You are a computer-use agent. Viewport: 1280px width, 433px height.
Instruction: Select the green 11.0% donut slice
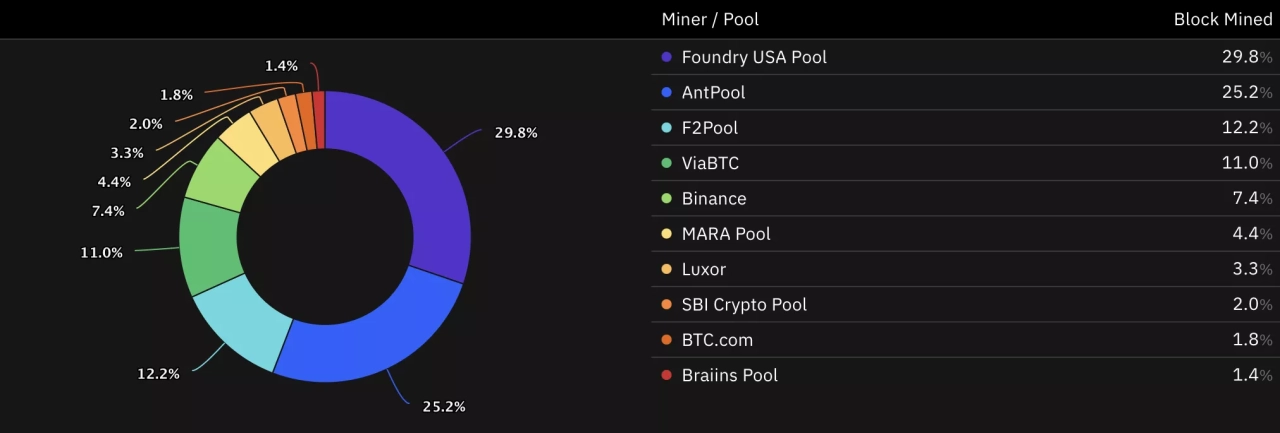207,245
